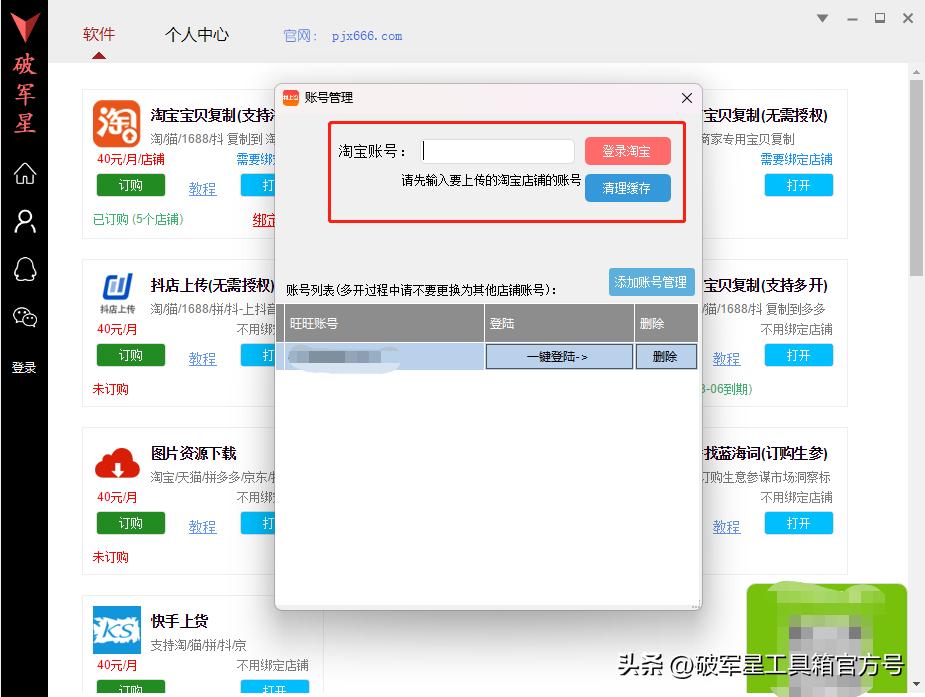Delete the account using the 删除 button
925x697 pixels.
click(x=666, y=356)
